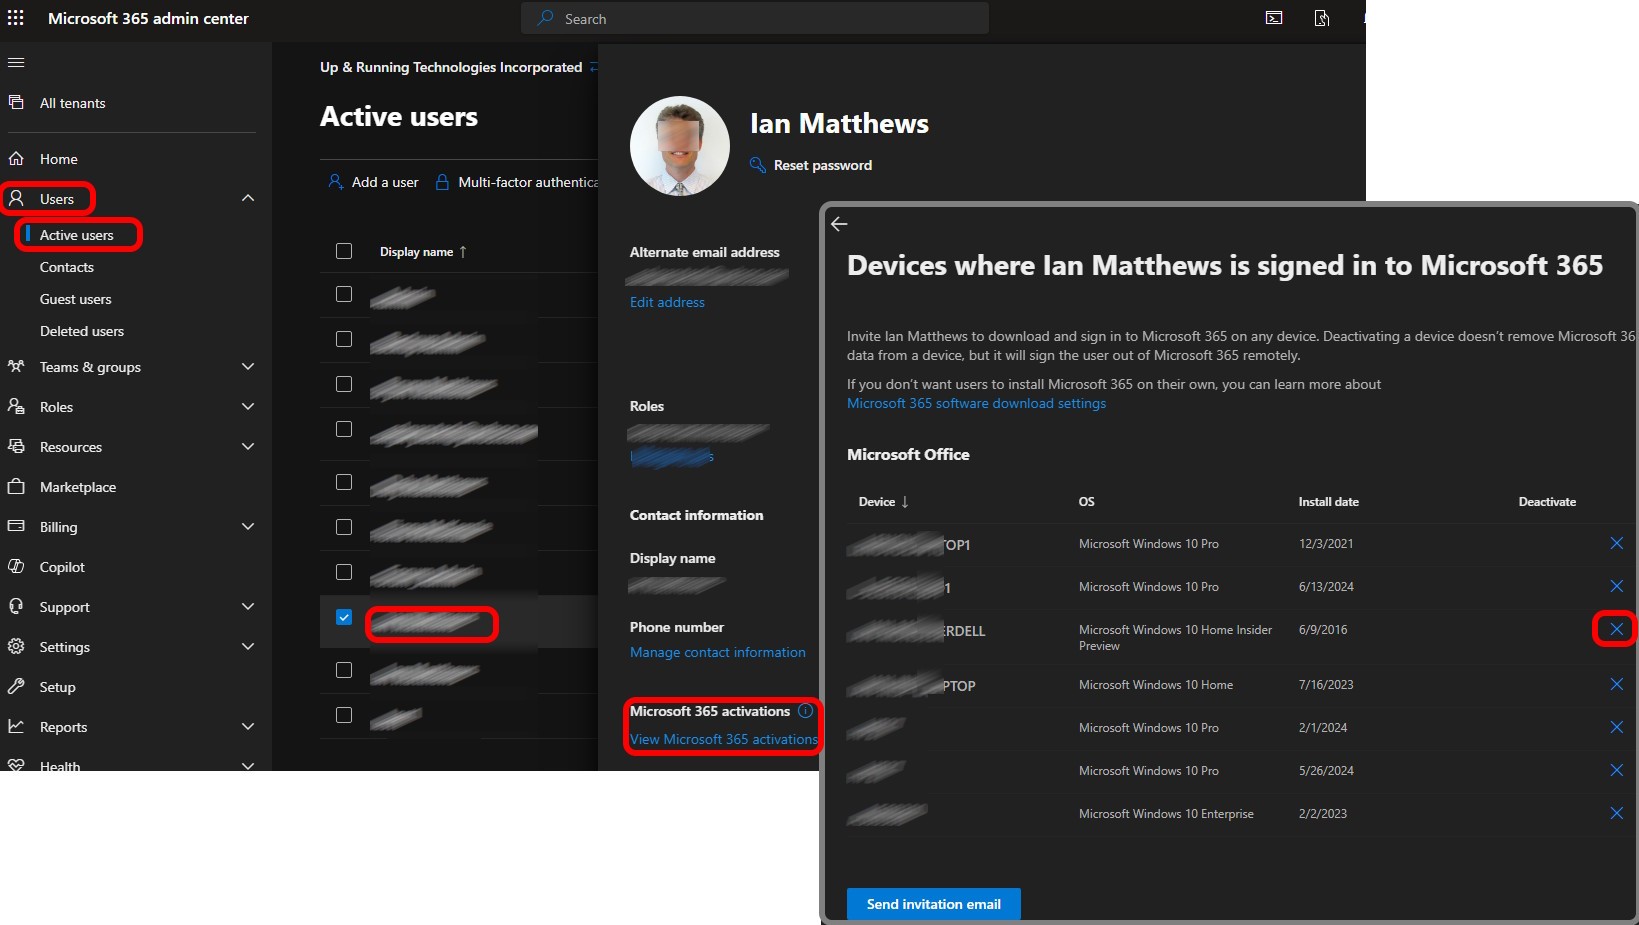Click the Microsoft 365 activations info icon
The width and height of the screenshot is (1639, 925).
click(x=806, y=711)
